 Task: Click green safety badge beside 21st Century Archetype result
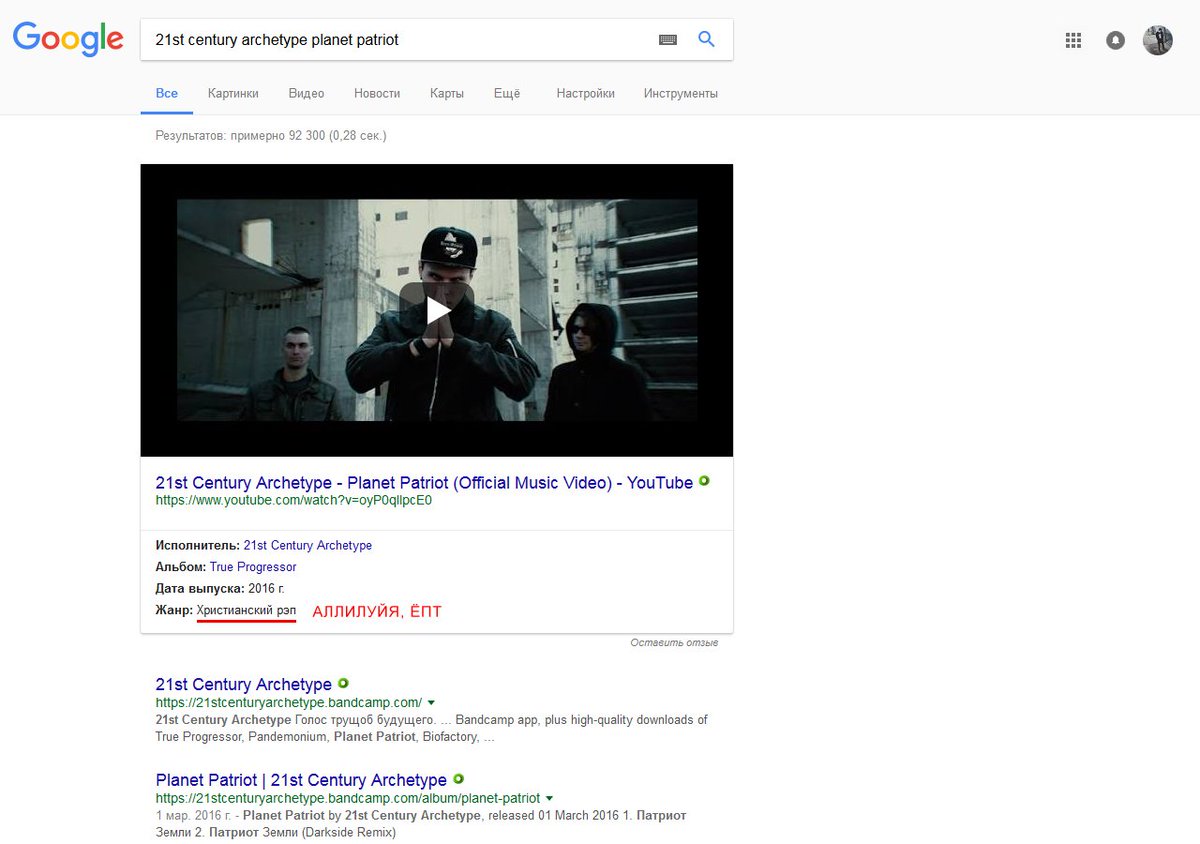coord(343,683)
